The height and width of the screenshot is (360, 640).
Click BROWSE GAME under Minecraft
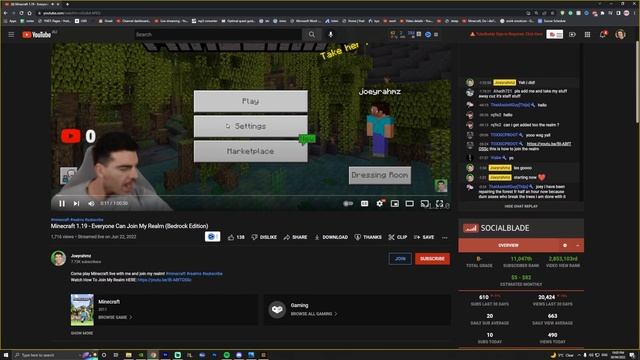pos(115,317)
